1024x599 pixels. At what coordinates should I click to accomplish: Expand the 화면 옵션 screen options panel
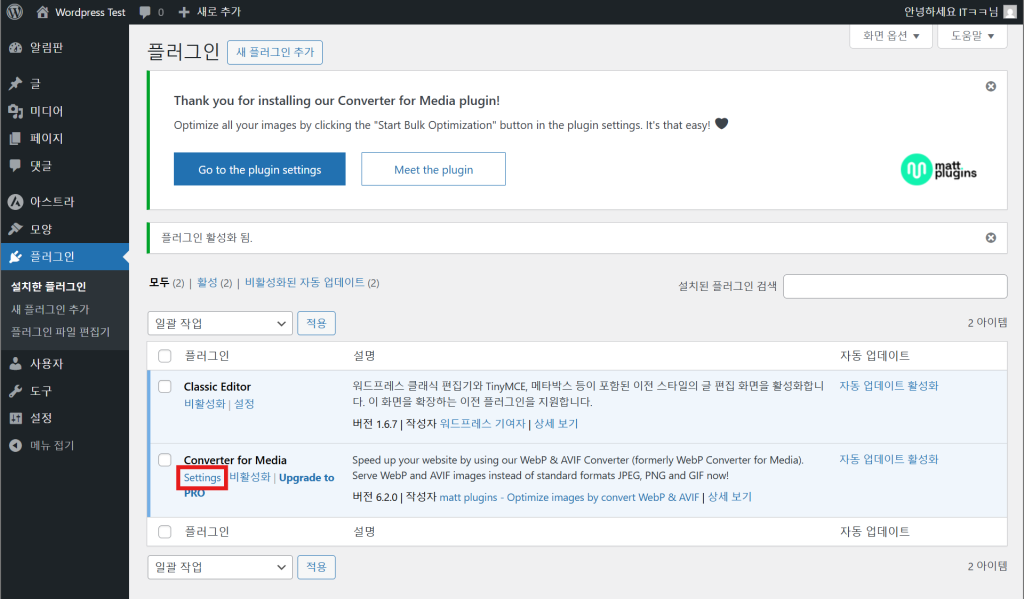click(x=891, y=36)
